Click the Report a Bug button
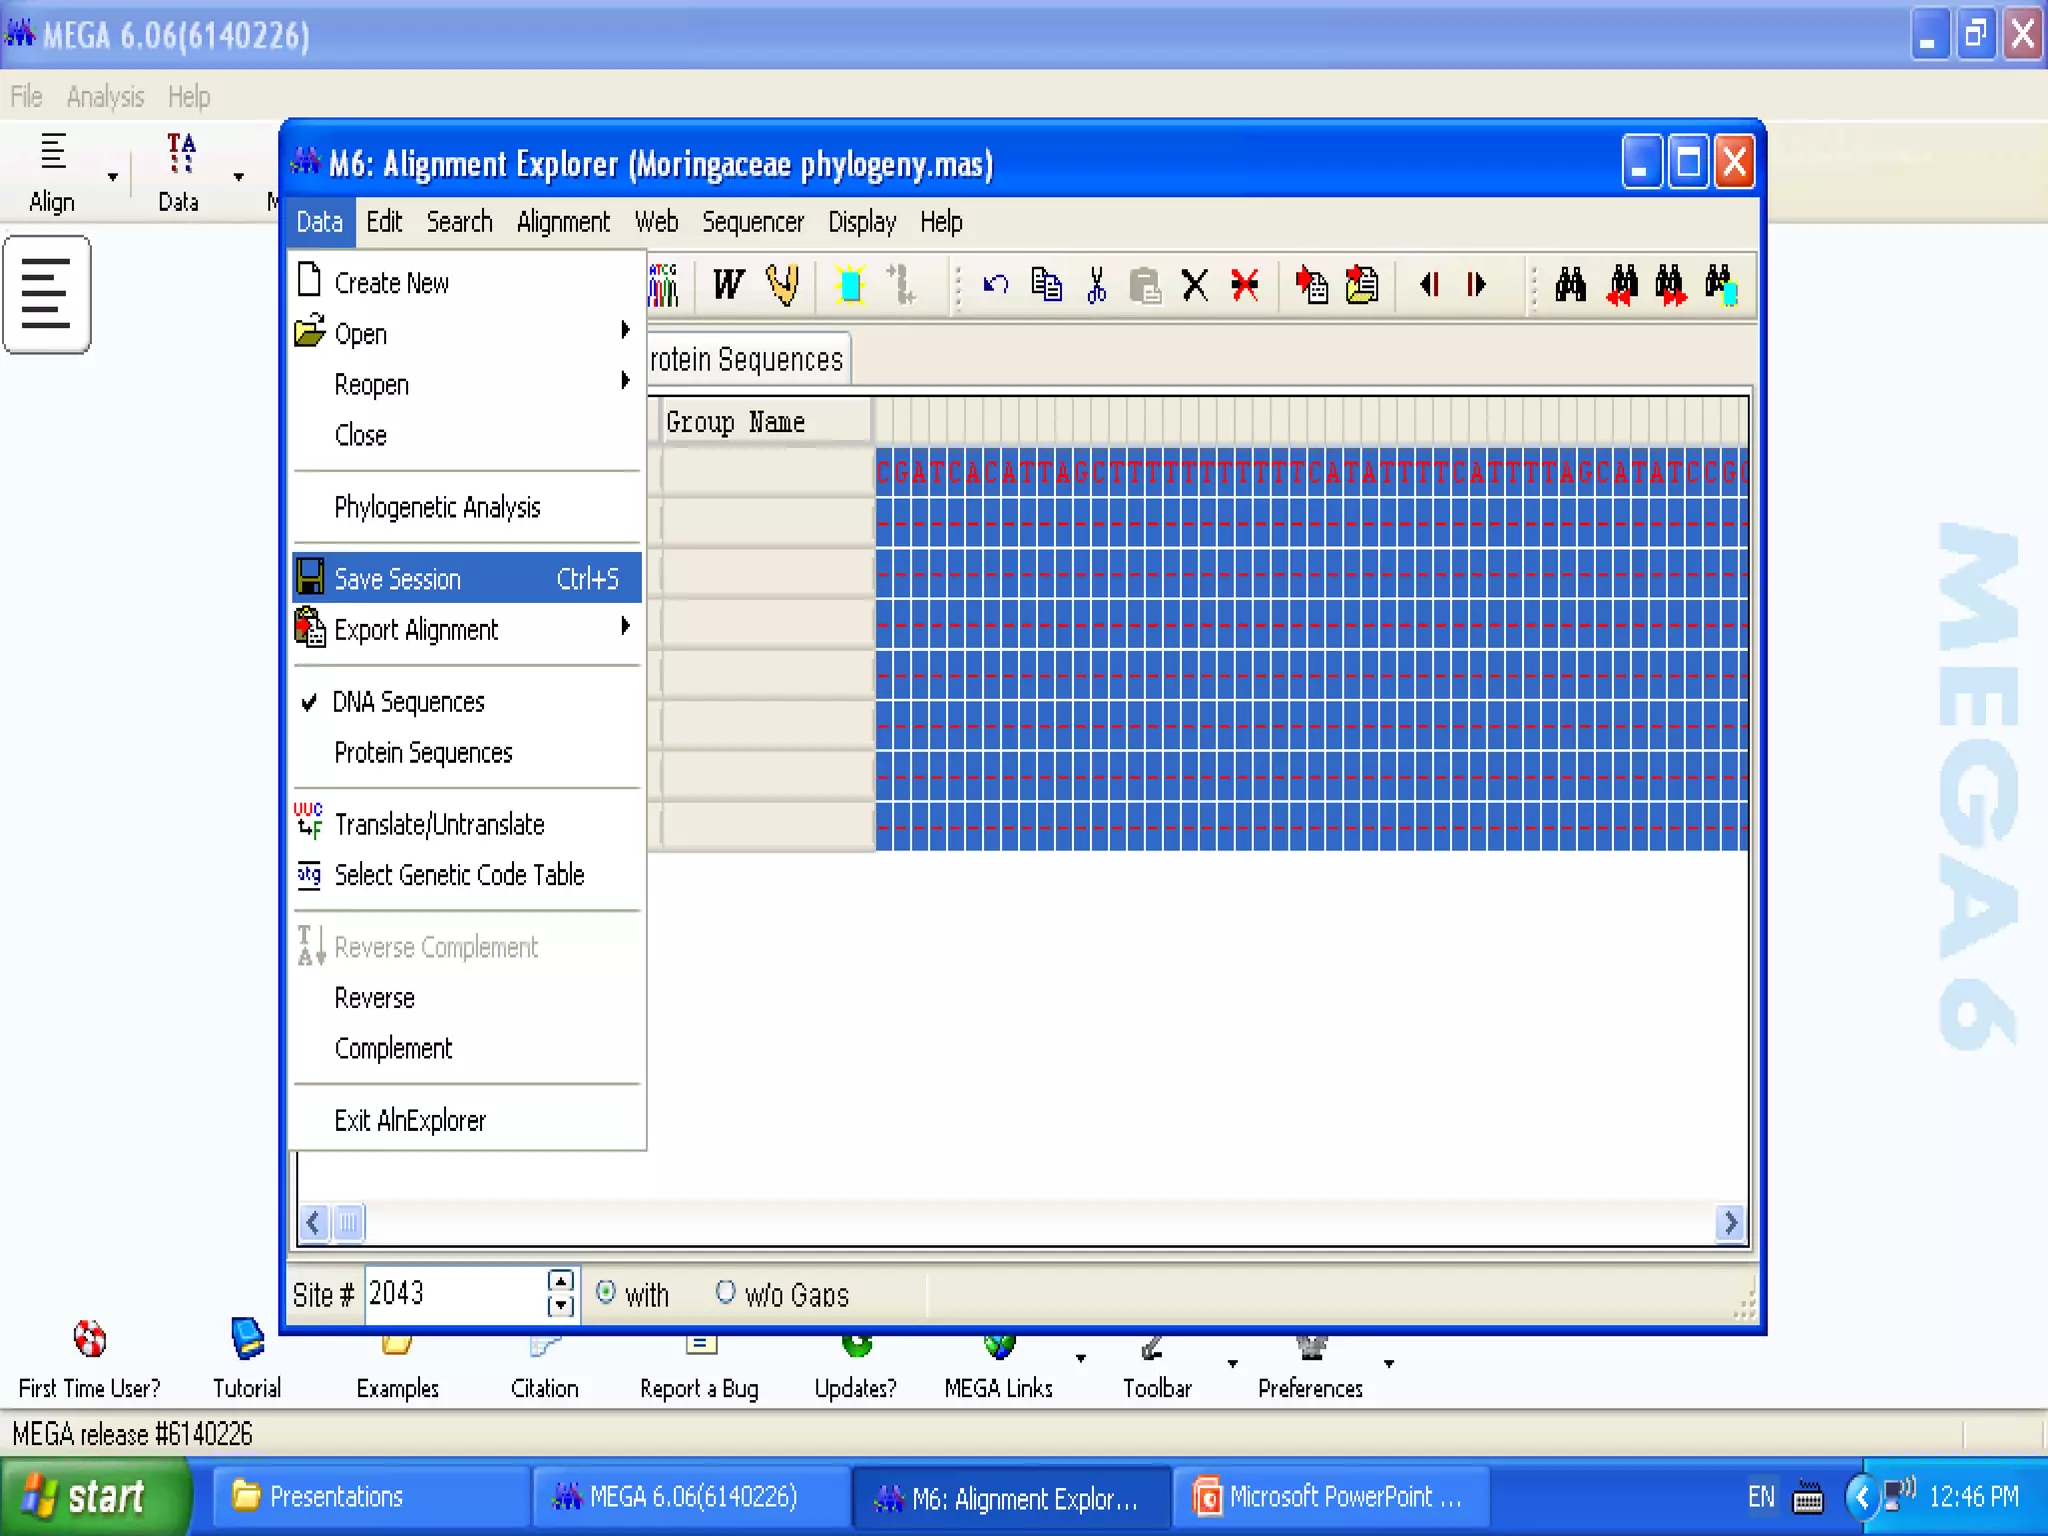2048x1536 pixels. [699, 1368]
